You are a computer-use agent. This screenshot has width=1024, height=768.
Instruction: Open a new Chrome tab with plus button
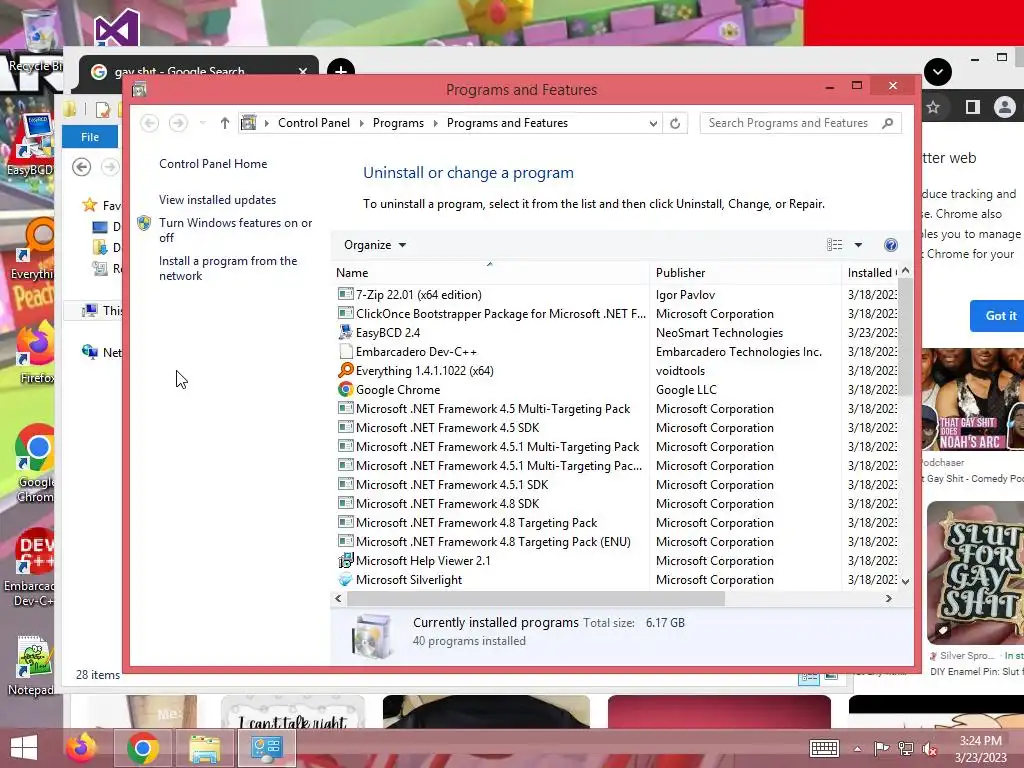click(340, 71)
